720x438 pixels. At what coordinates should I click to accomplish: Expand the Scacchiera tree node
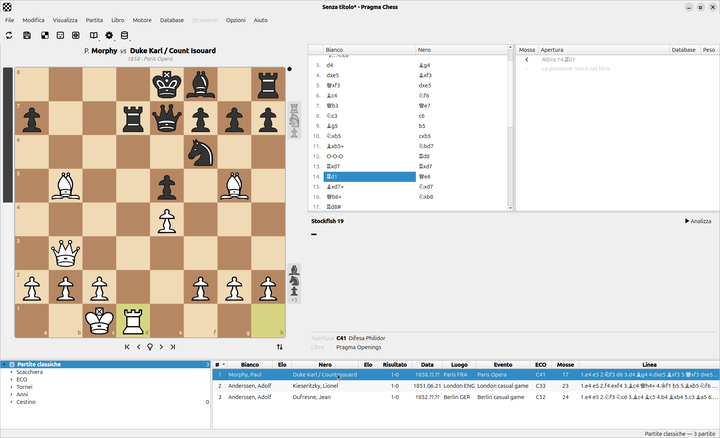tap(11, 372)
